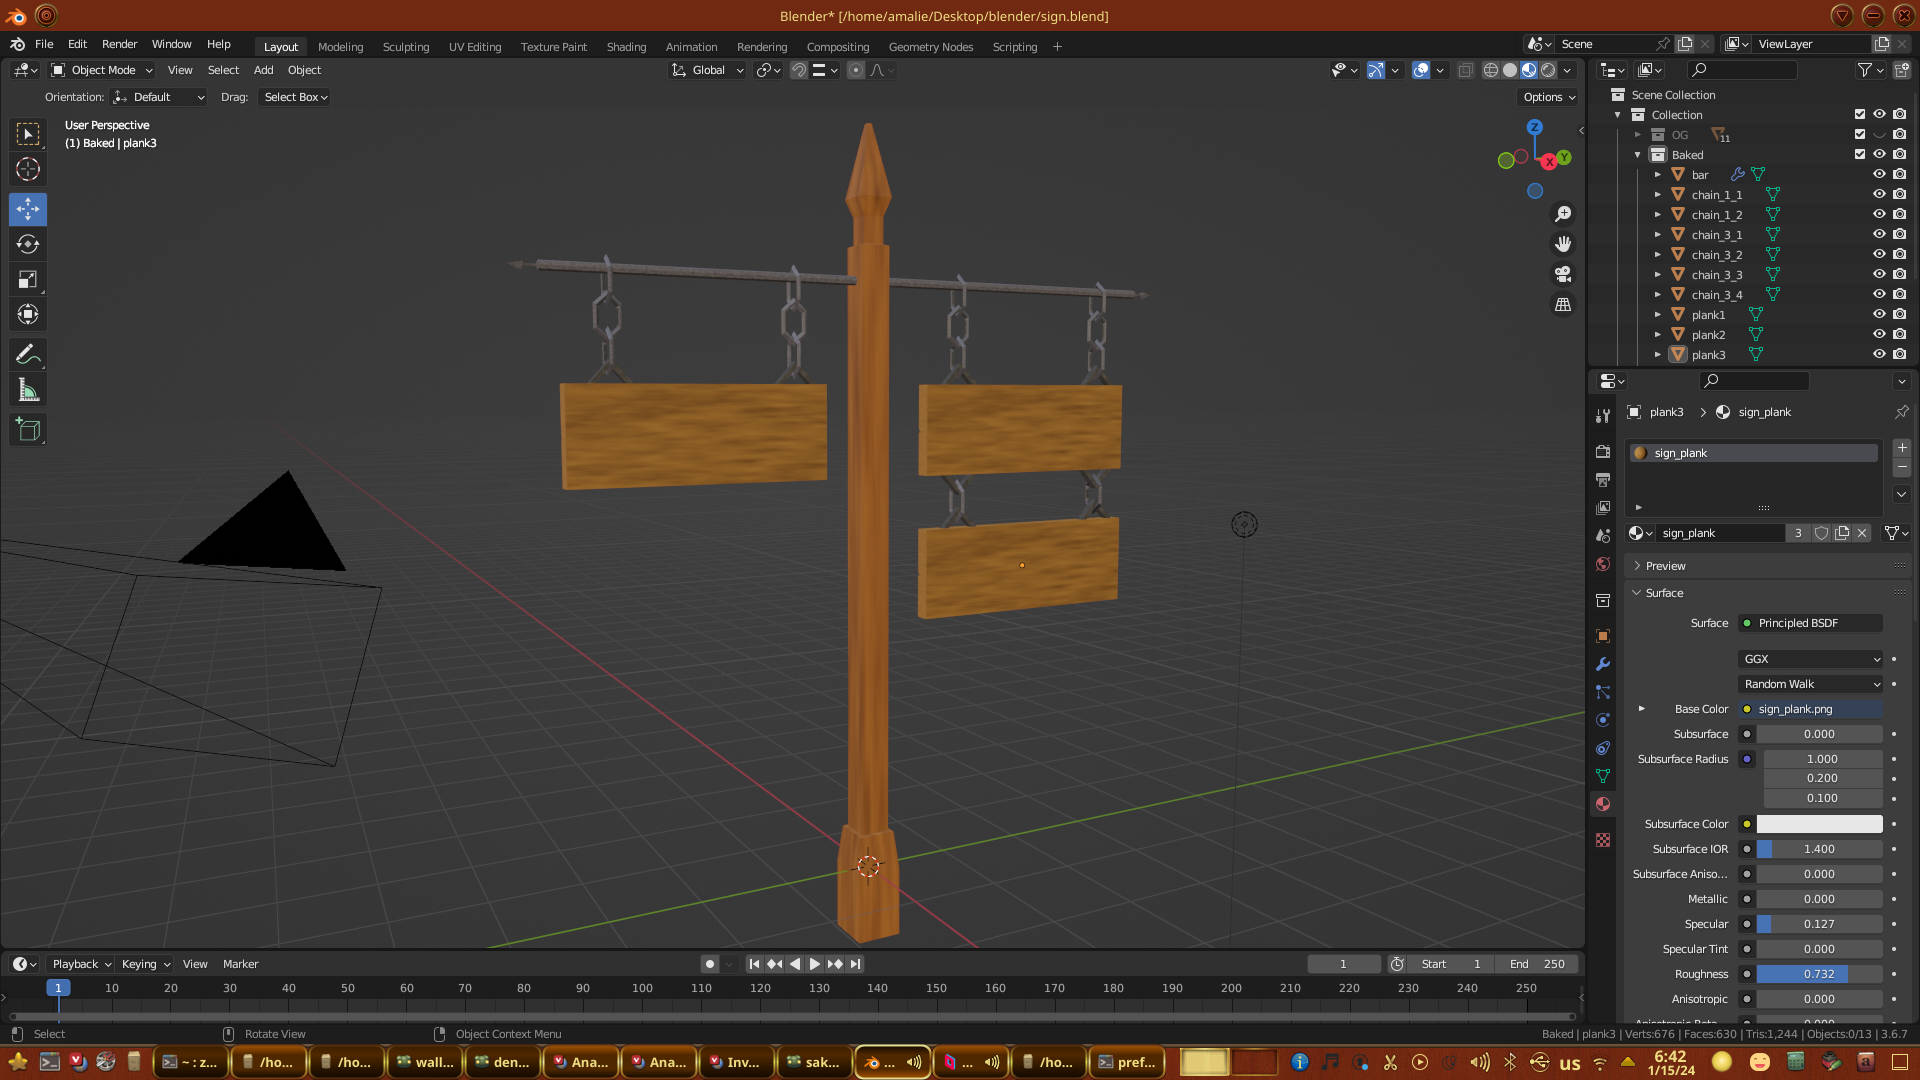This screenshot has height=1080, width=1920.
Task: Expand the Preview panel
Action: tap(1665, 566)
